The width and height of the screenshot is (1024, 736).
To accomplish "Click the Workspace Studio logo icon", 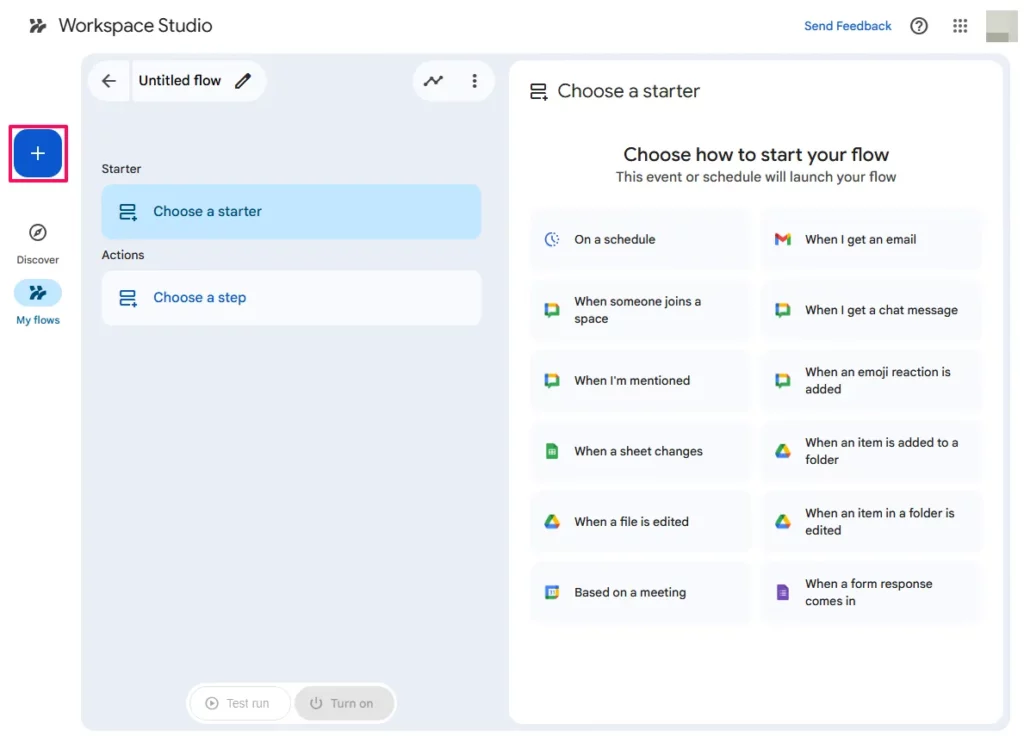I will [x=38, y=25].
